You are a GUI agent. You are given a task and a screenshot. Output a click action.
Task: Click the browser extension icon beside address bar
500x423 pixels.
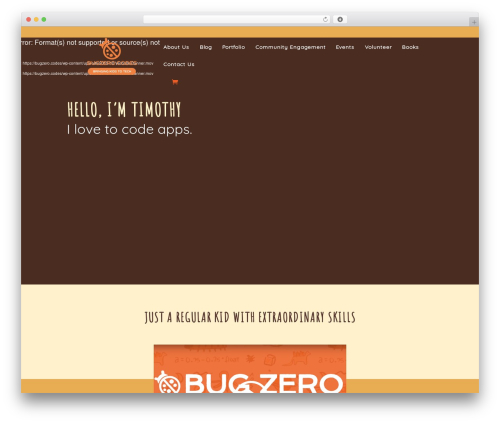340,19
